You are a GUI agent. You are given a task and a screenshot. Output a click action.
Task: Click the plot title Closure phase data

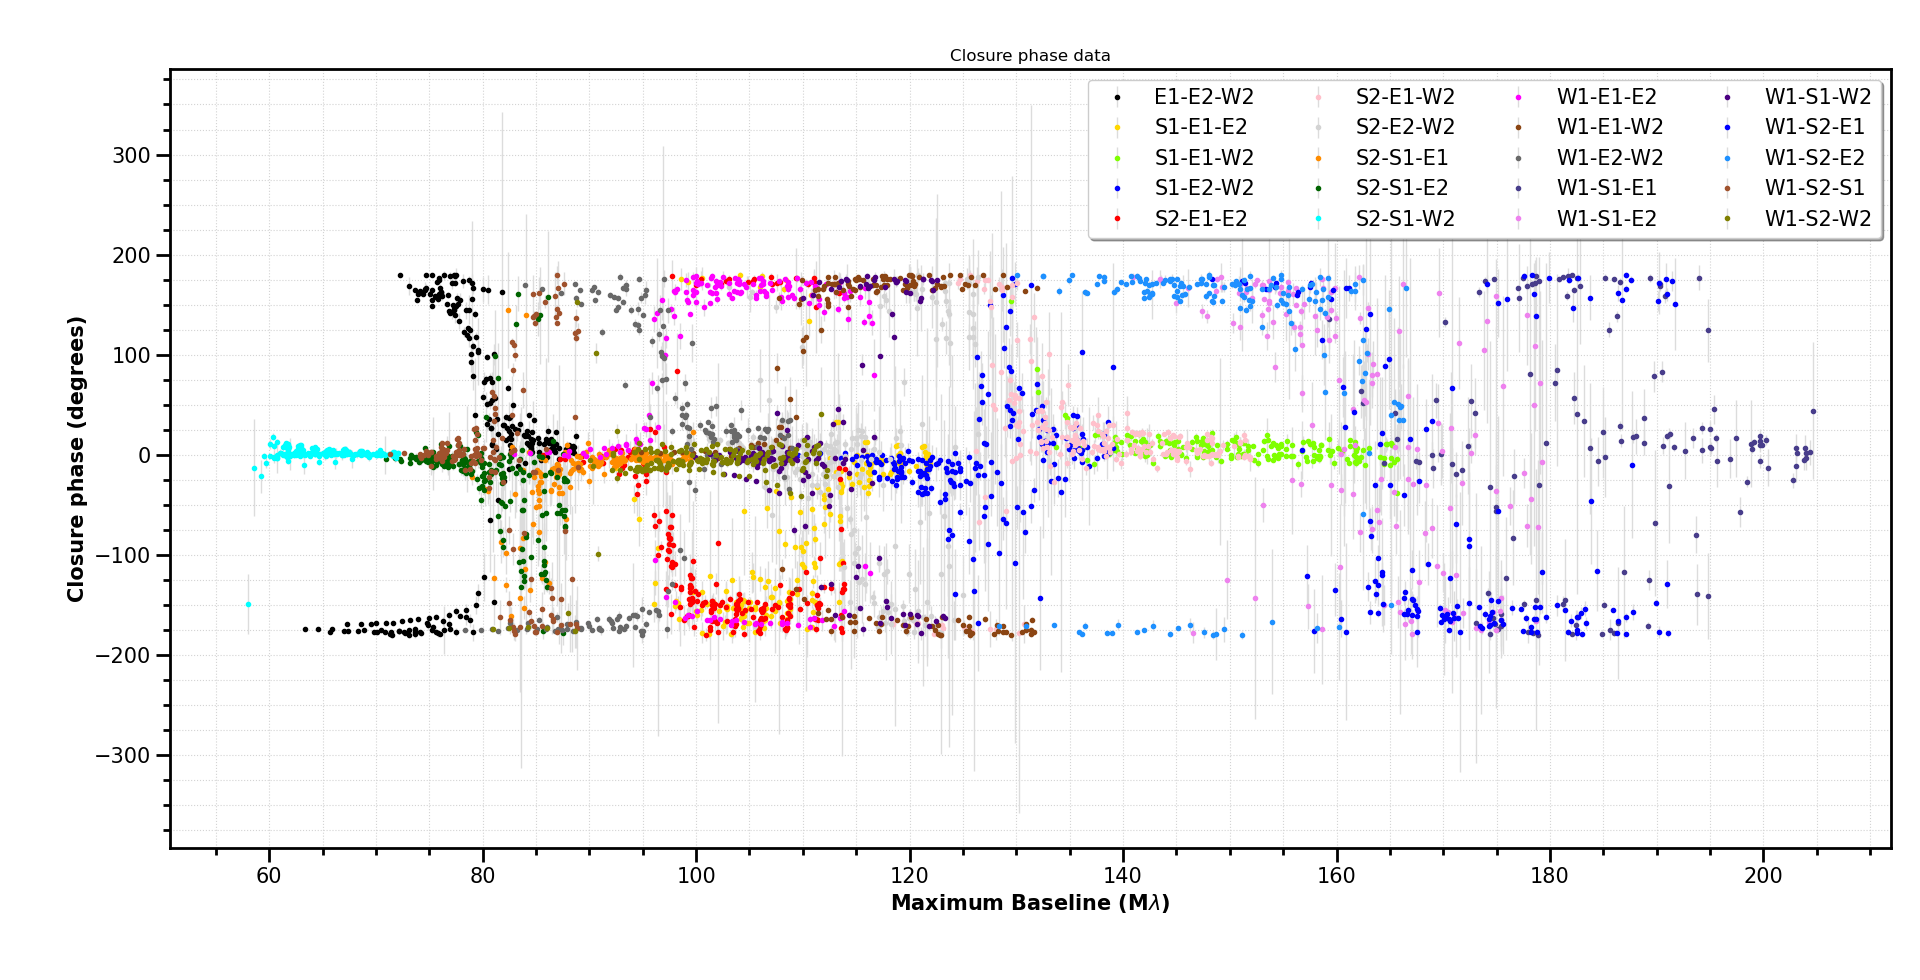tap(1030, 56)
